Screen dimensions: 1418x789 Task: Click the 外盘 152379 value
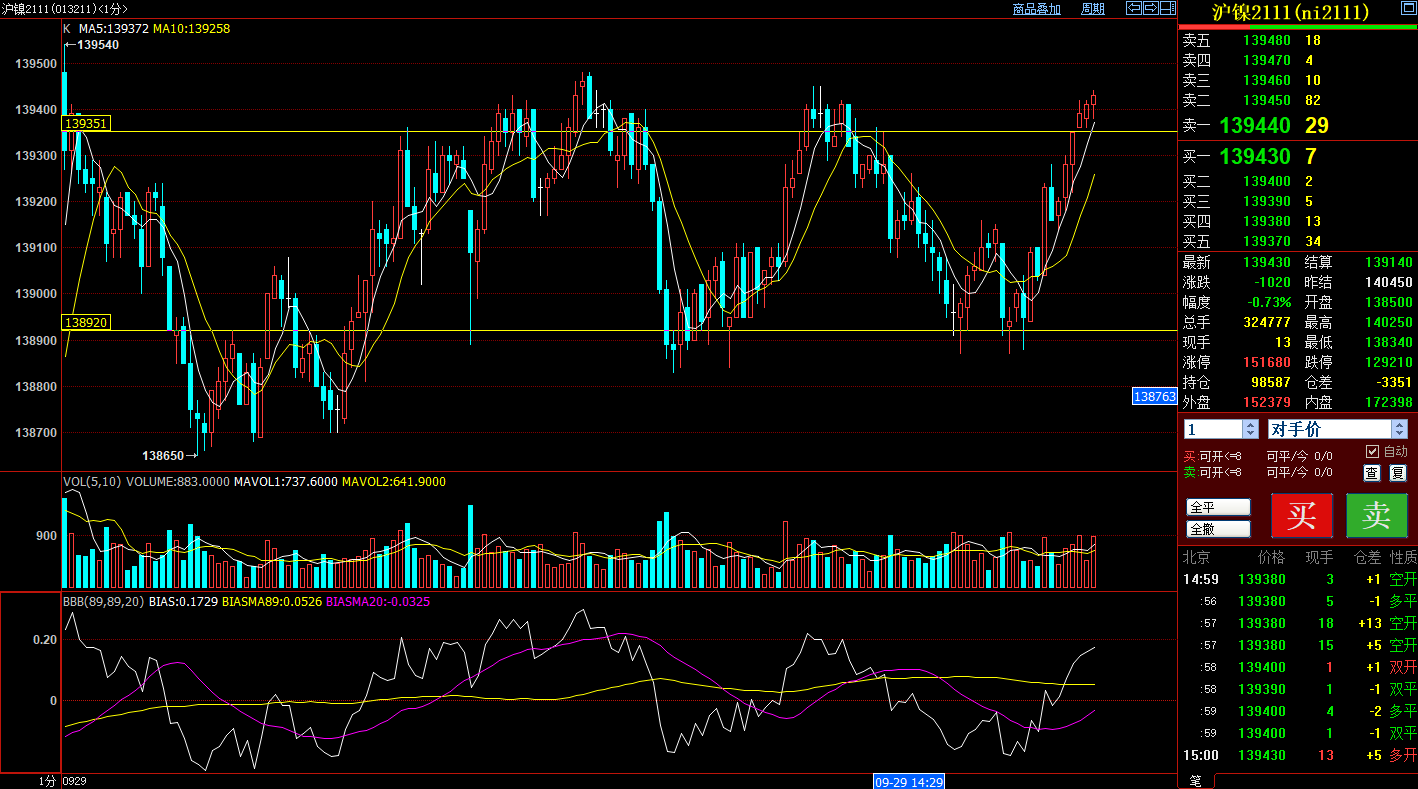1267,402
